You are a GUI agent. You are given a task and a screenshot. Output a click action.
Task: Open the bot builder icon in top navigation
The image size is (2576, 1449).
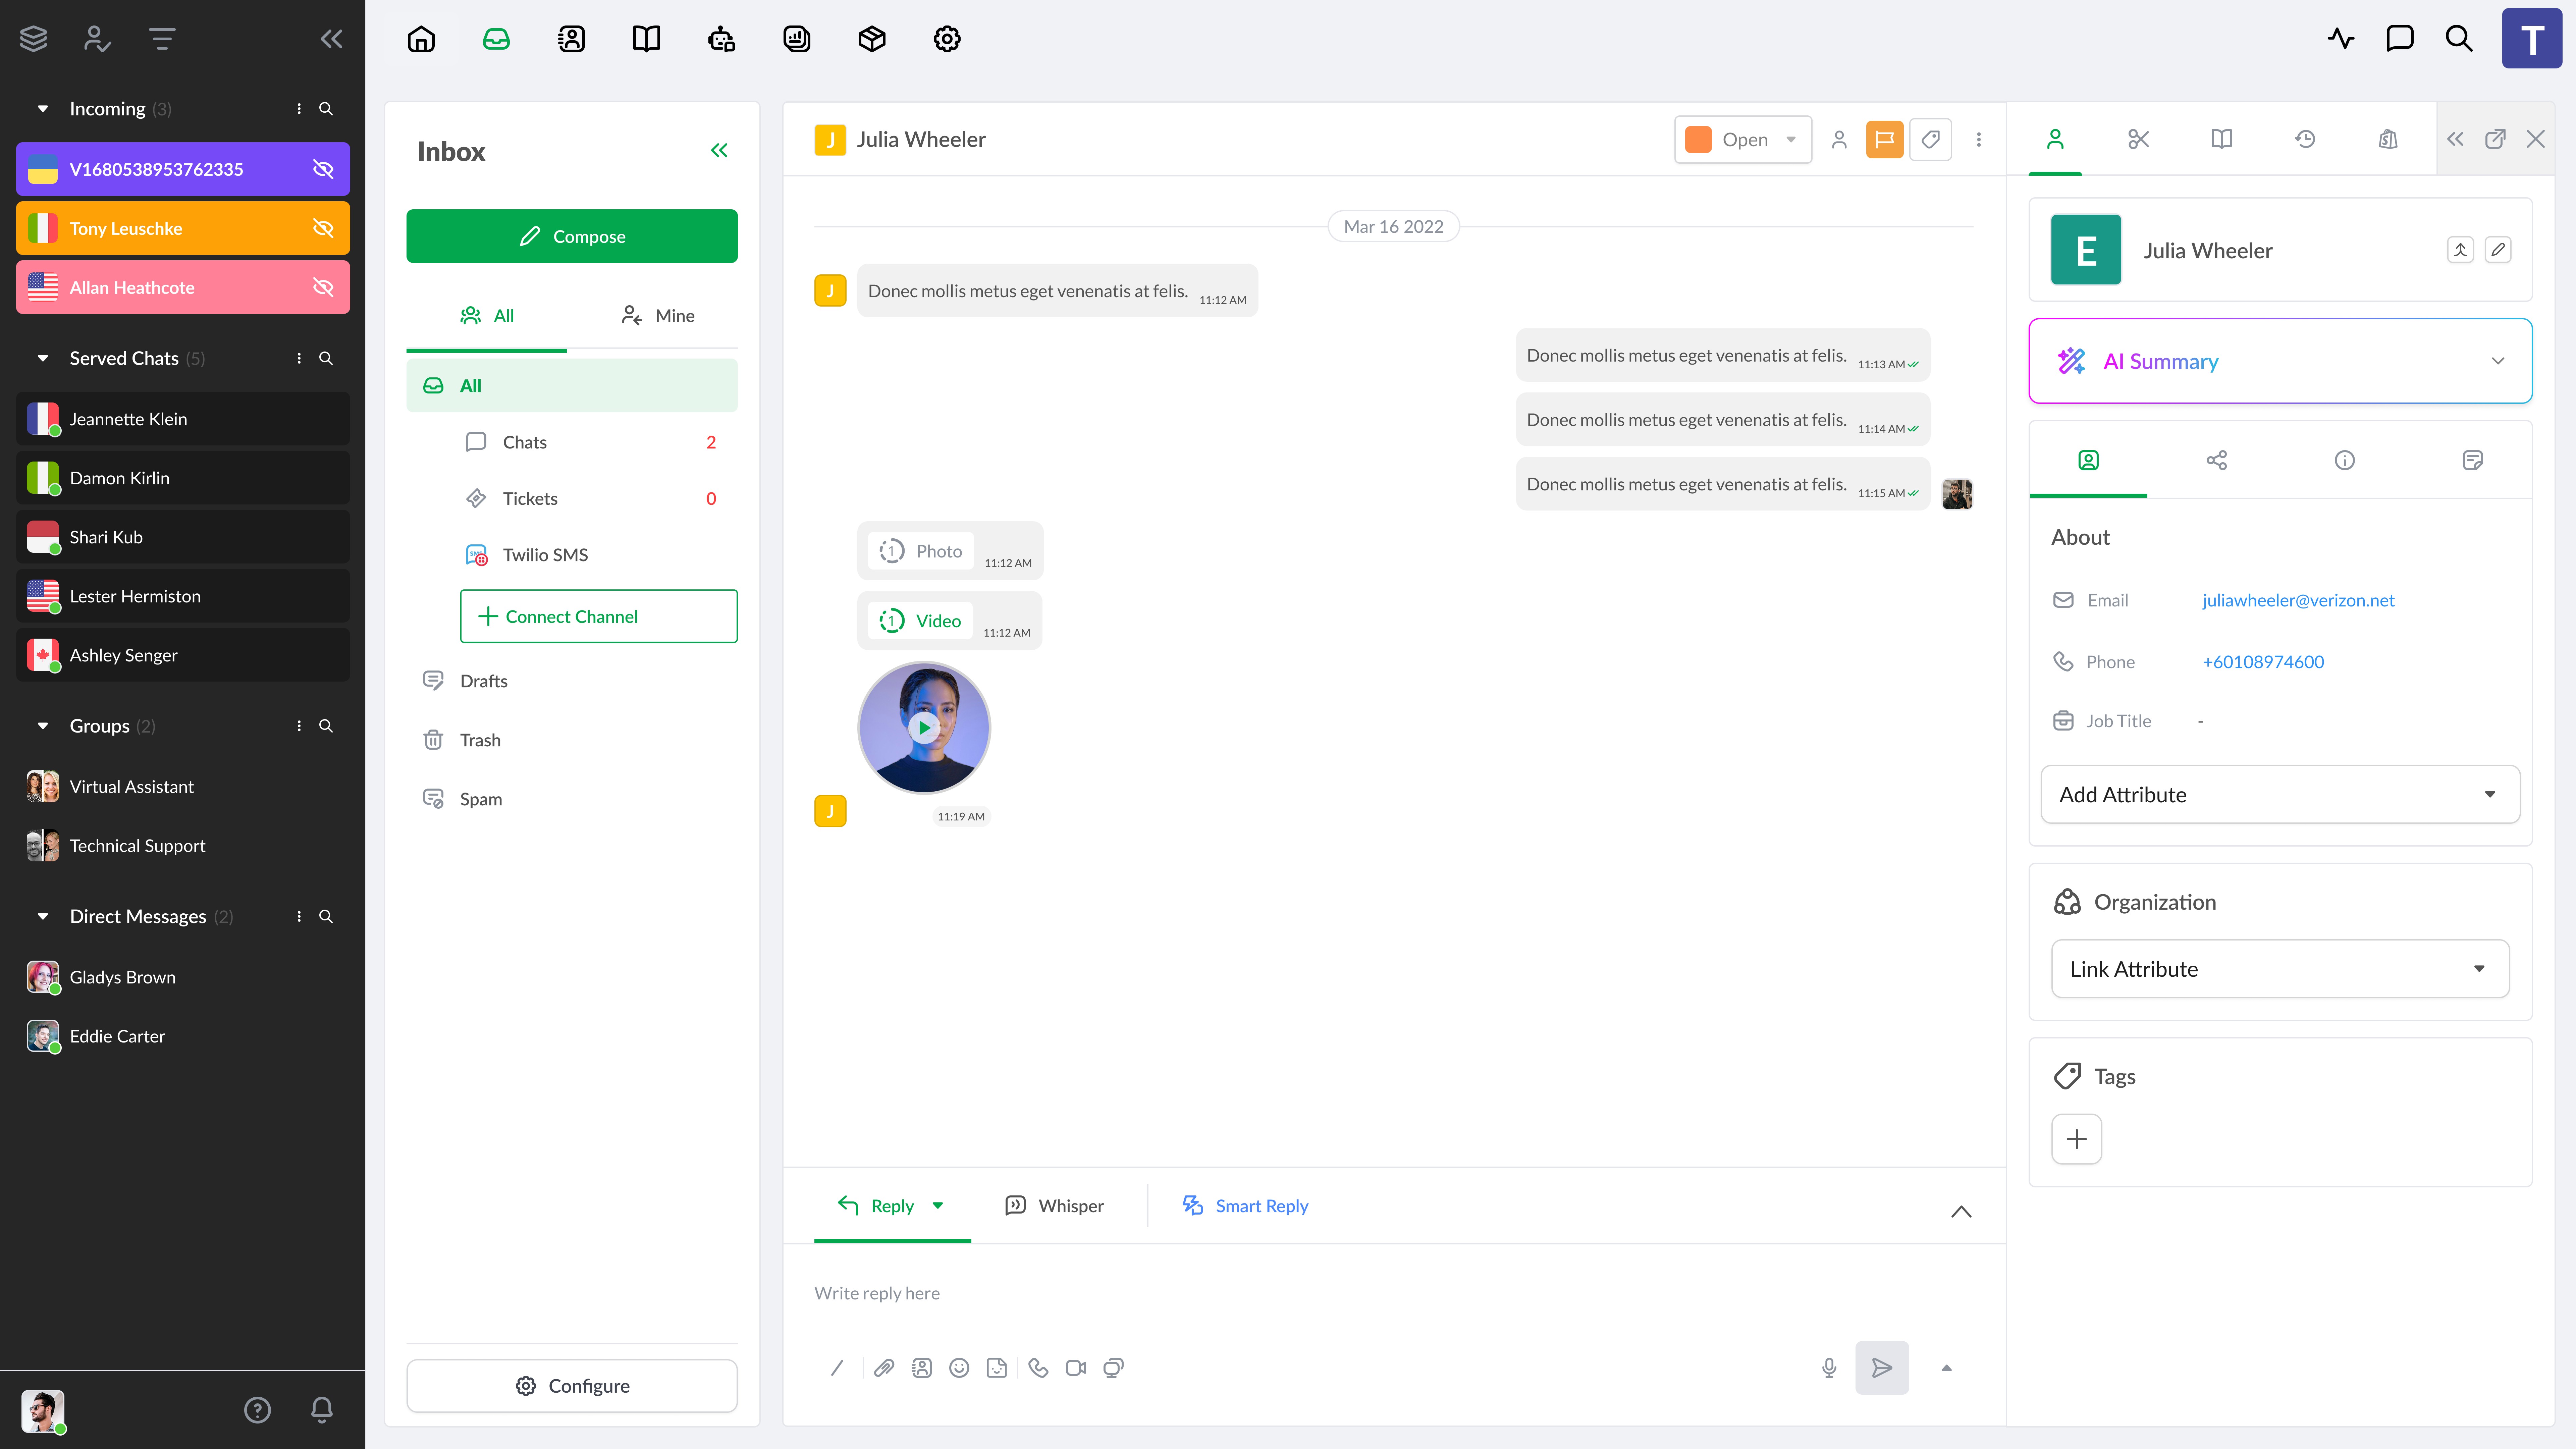point(721,39)
